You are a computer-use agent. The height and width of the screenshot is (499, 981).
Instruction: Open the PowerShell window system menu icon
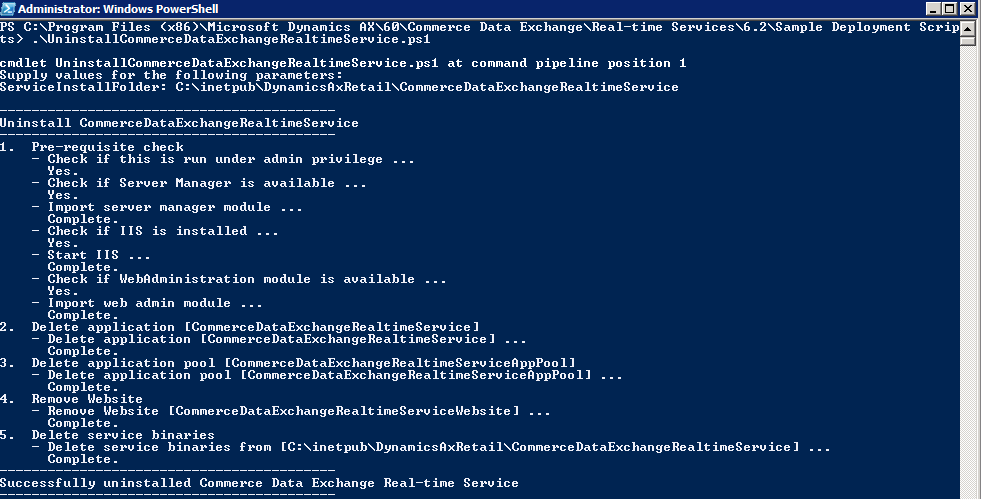[x=9, y=8]
